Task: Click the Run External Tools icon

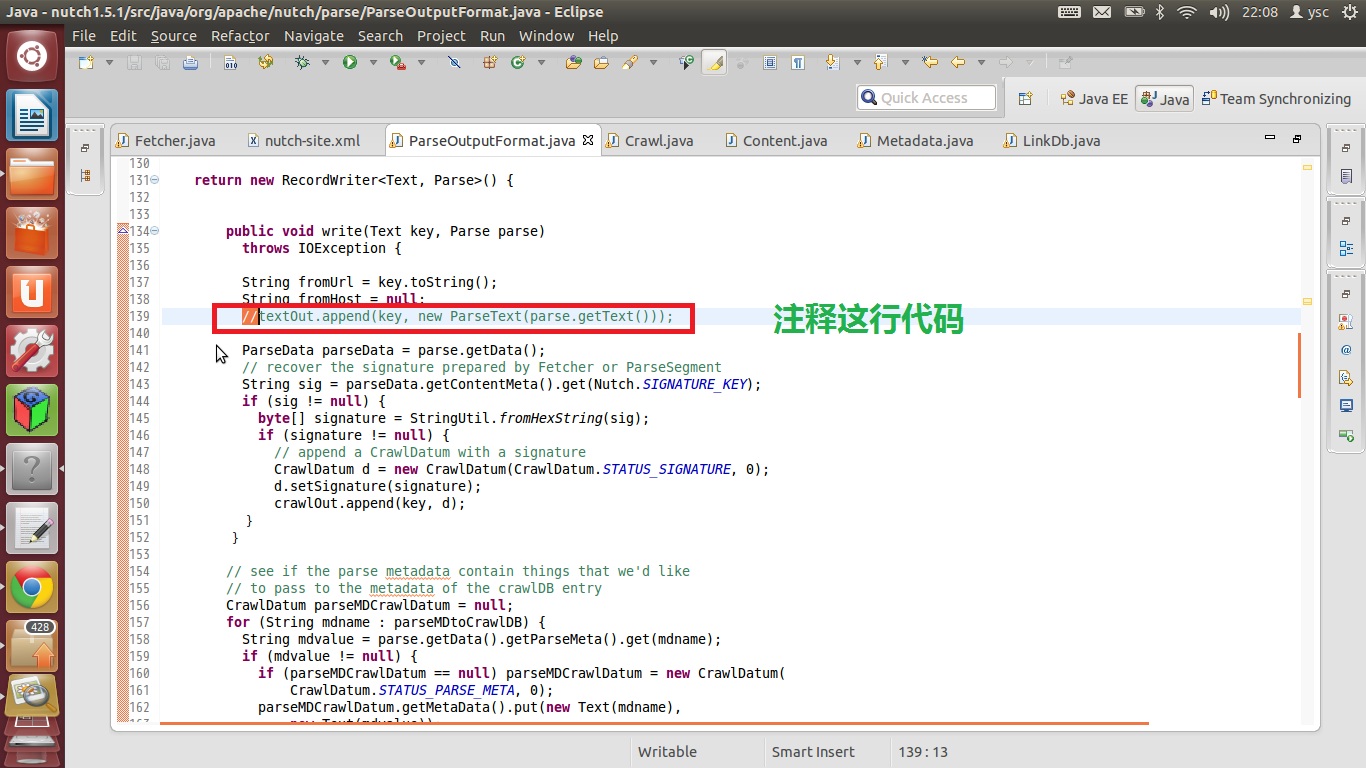Action: tap(398, 62)
